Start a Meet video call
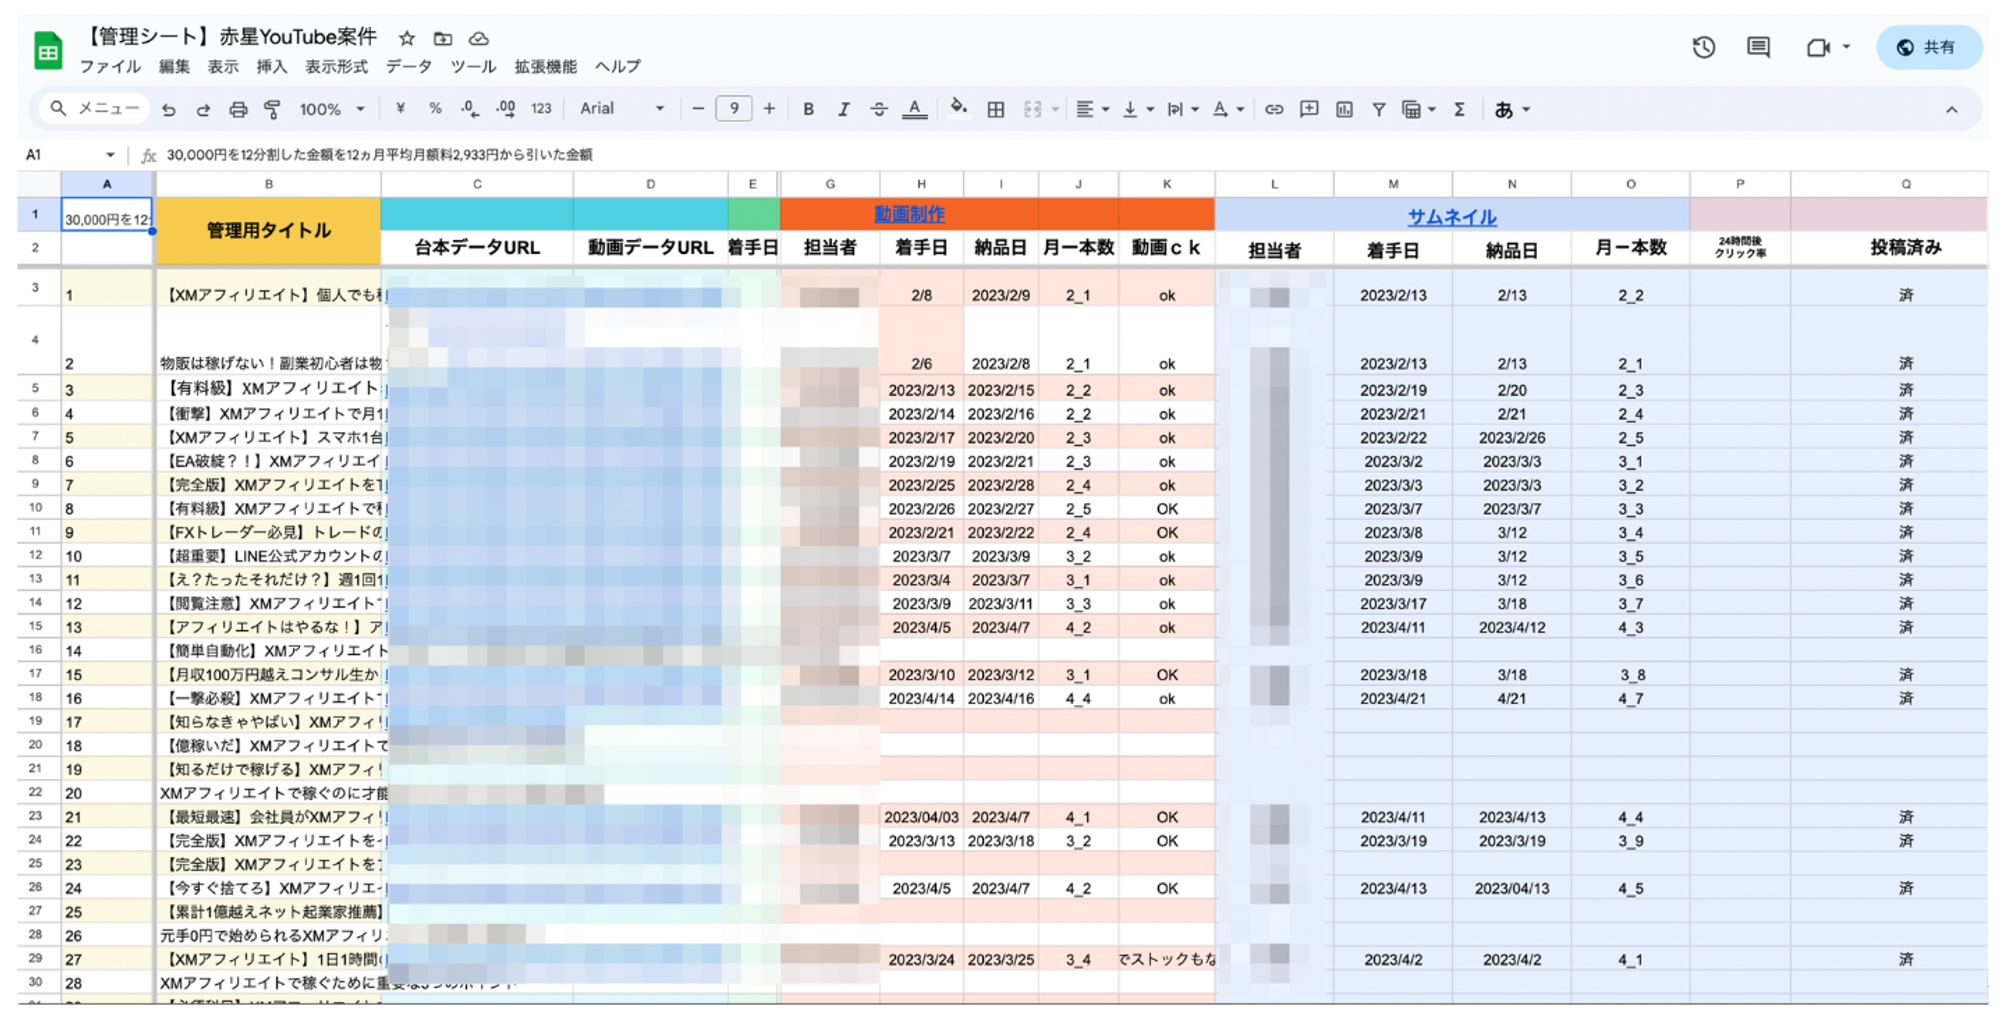 click(x=1818, y=47)
